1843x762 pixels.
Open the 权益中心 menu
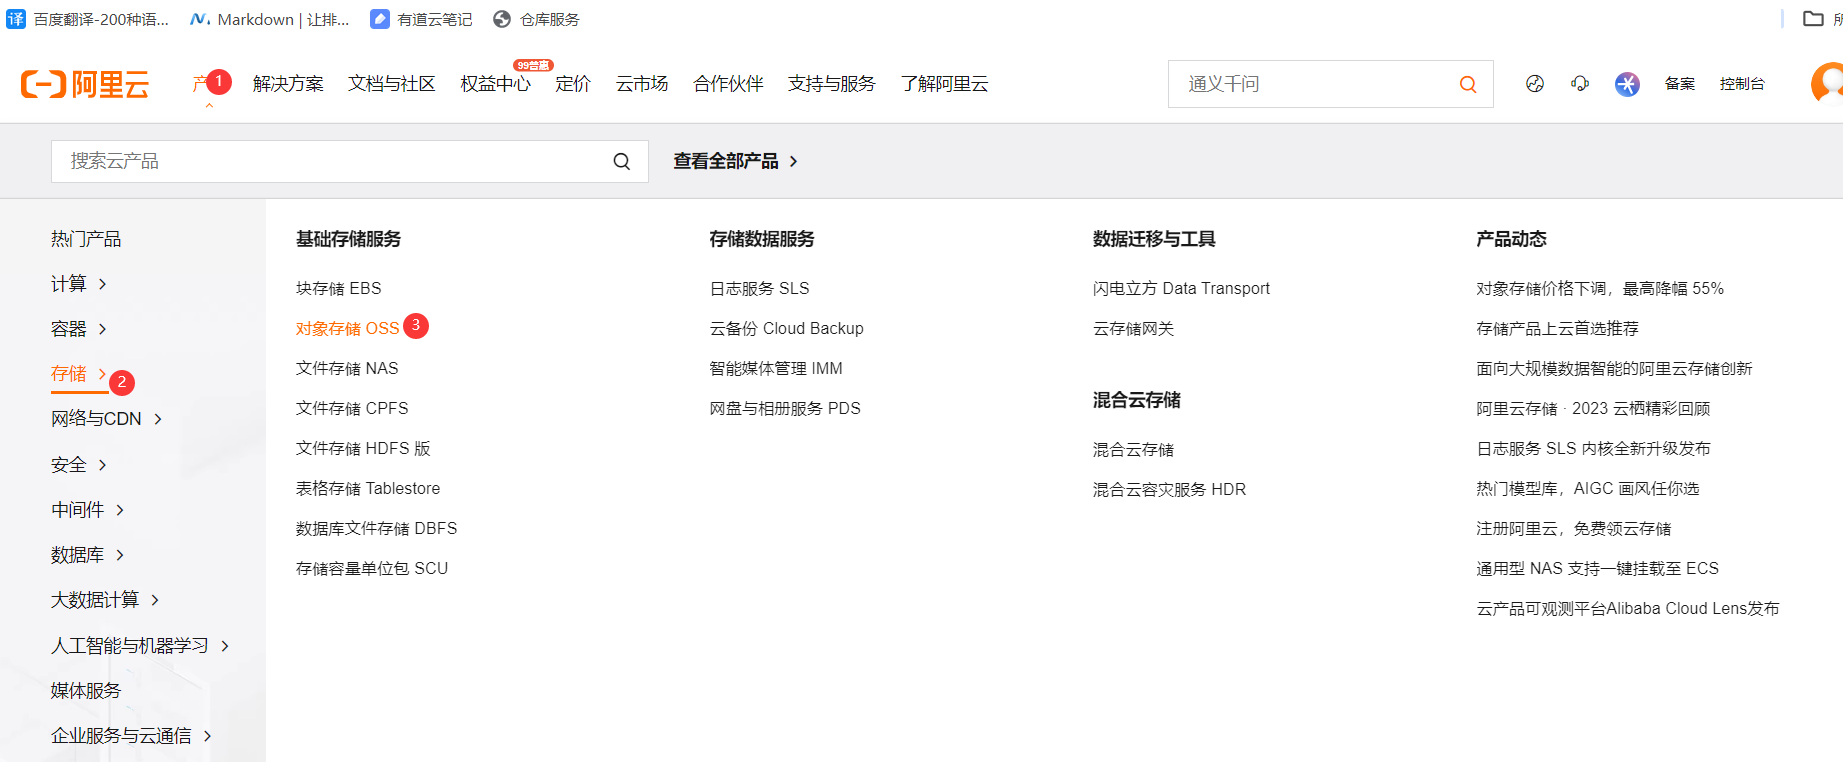point(495,84)
